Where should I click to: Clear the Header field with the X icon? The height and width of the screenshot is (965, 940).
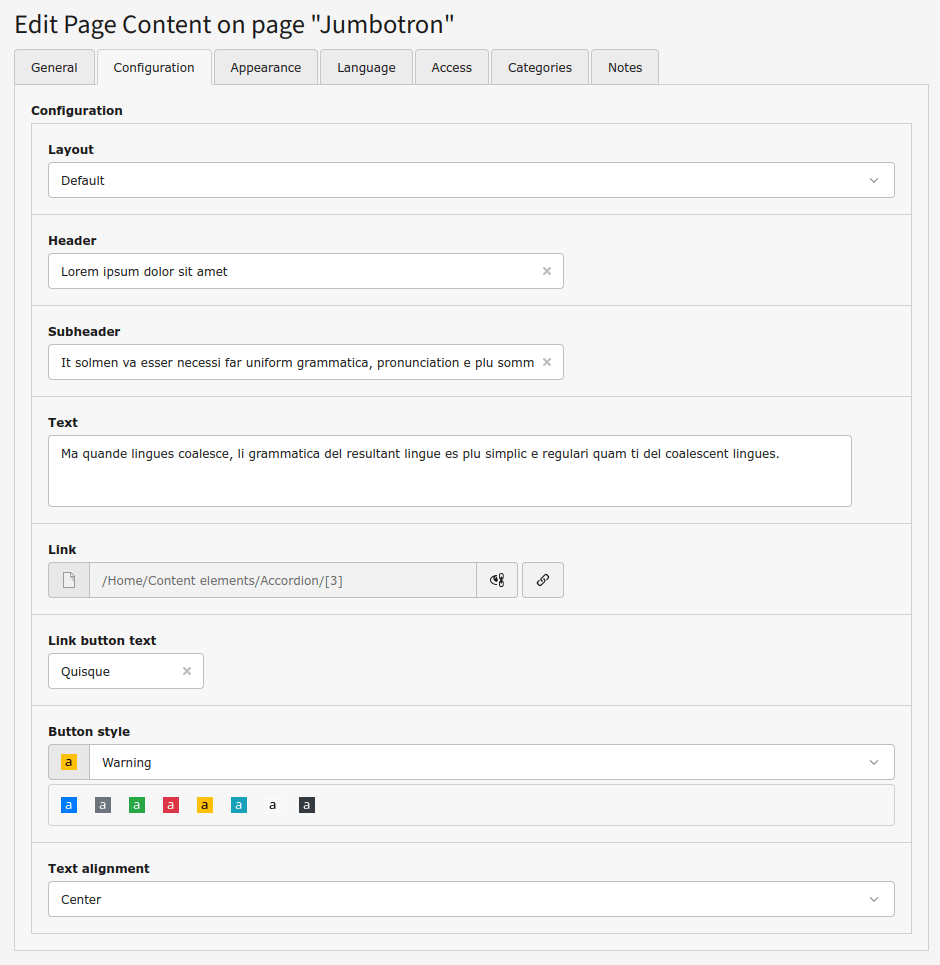[547, 271]
